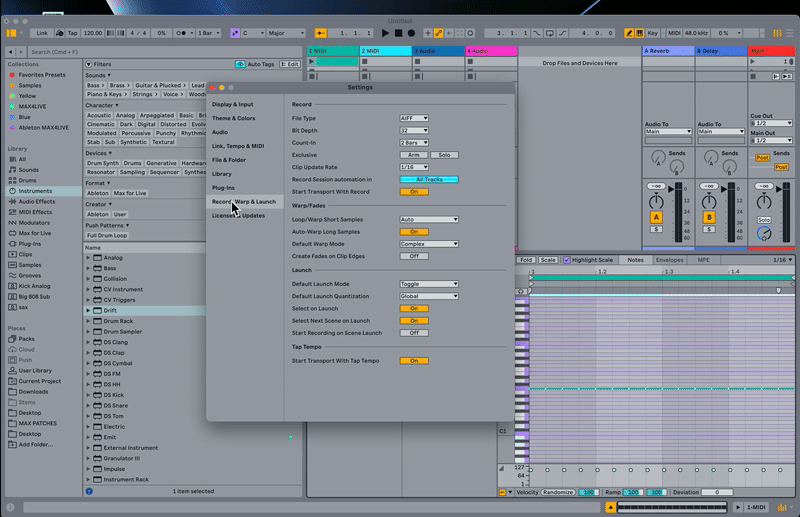Viewport: 800px width, 517px height.
Task: Select the red Favorites Presets collection
Action: (12, 75)
